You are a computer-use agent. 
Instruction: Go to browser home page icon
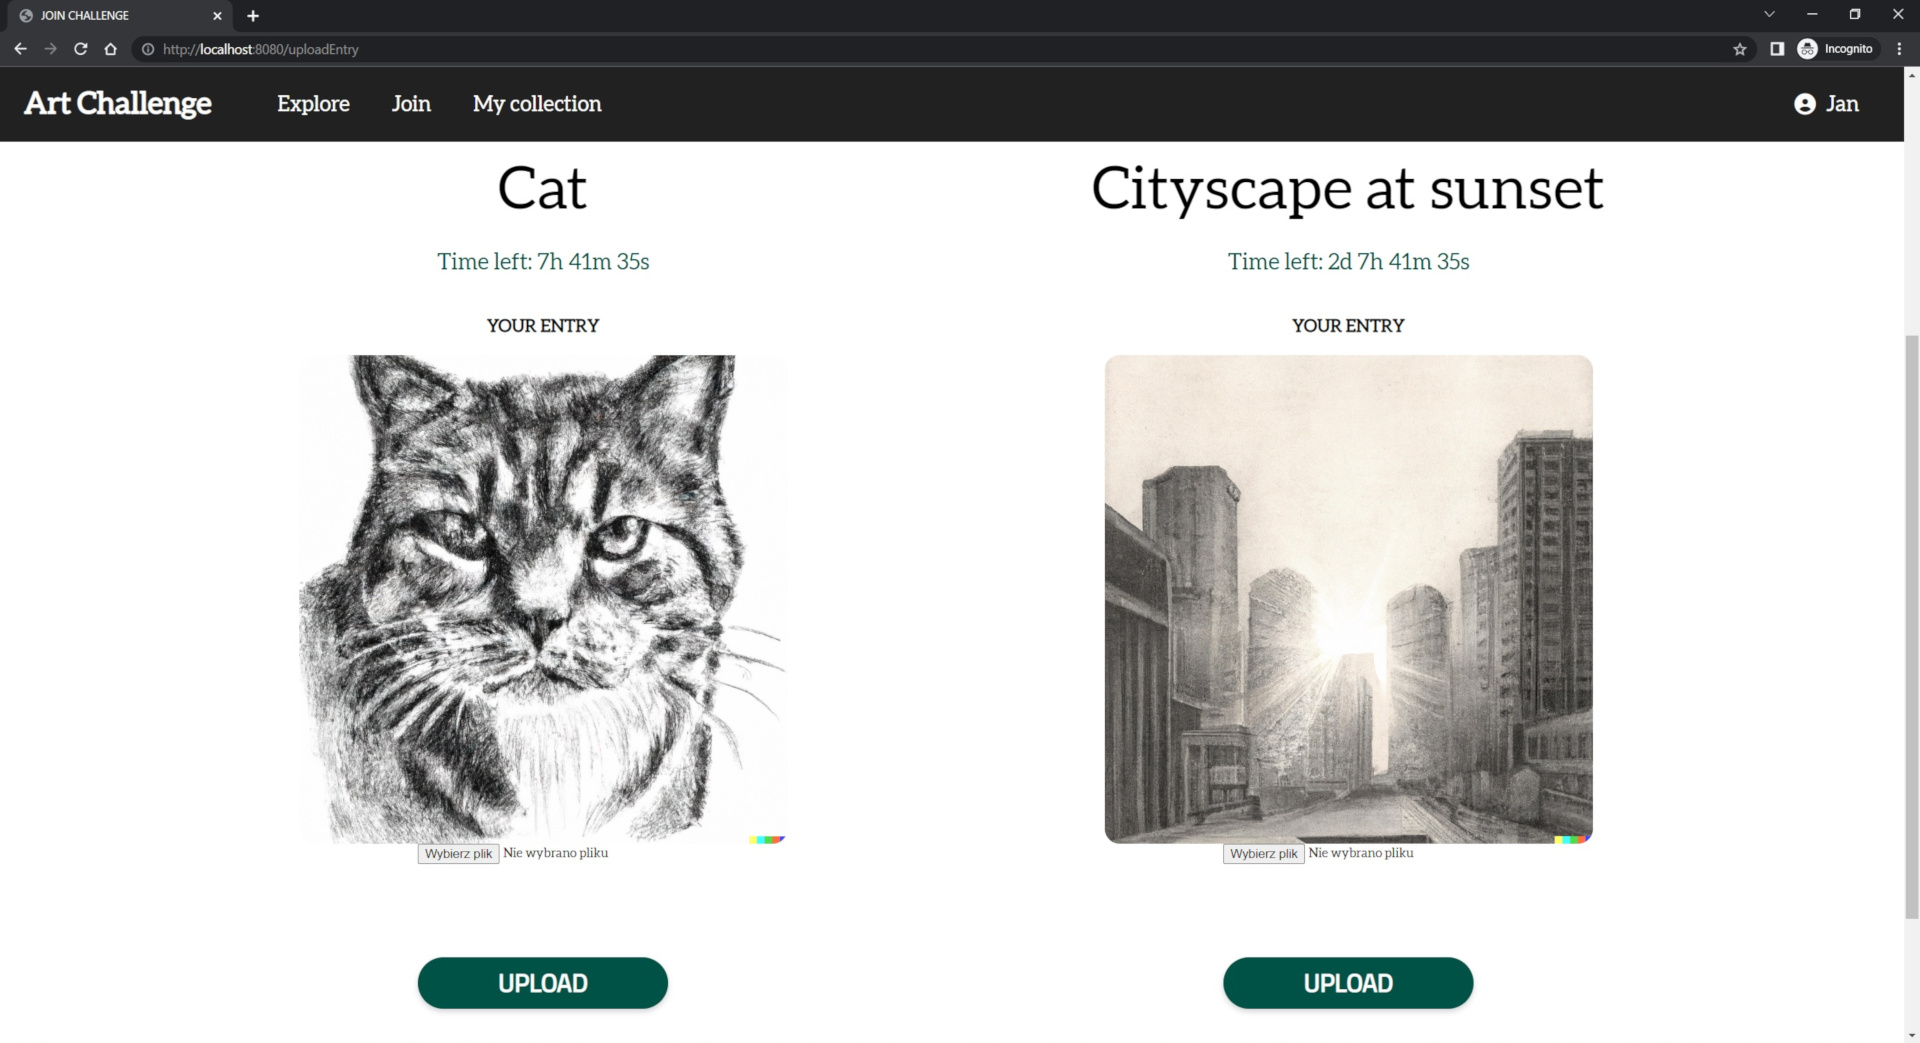(111, 49)
